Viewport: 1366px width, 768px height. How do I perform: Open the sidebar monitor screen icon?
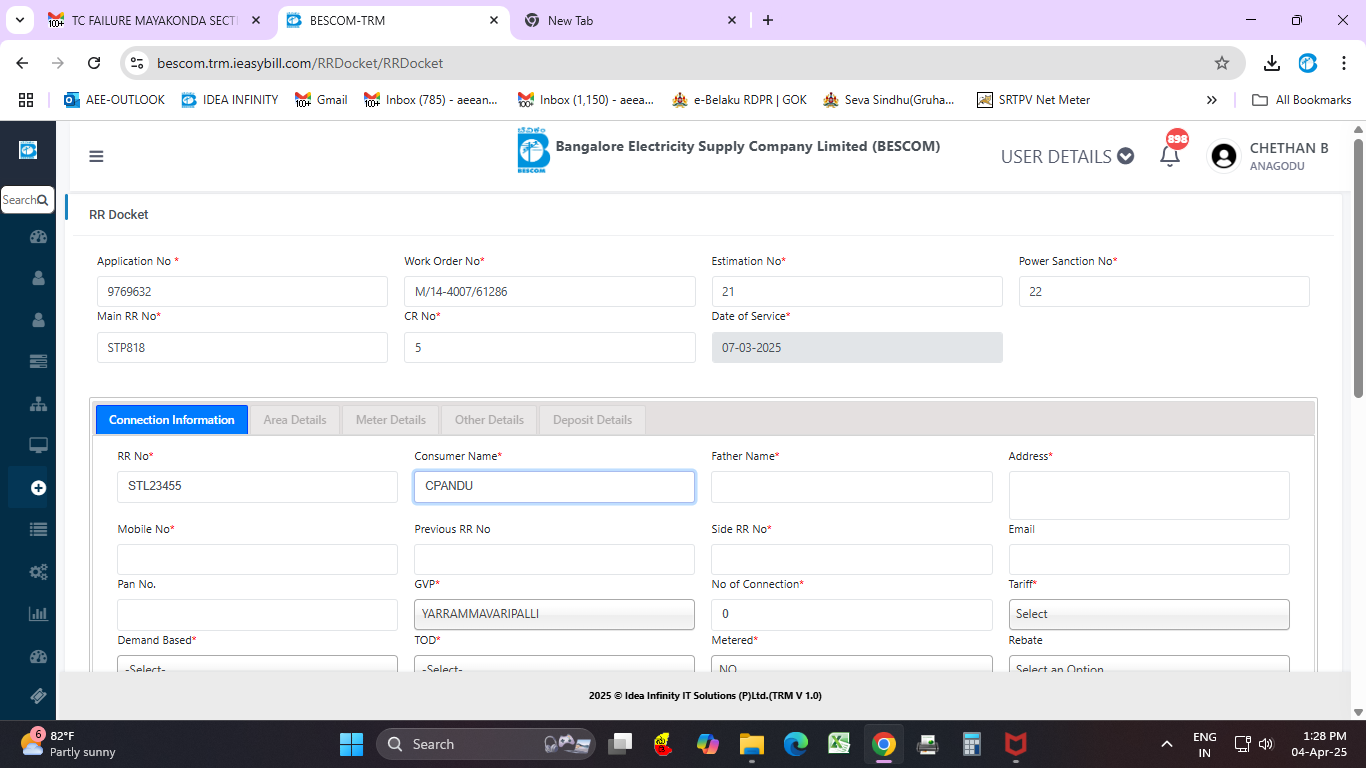[x=38, y=445]
